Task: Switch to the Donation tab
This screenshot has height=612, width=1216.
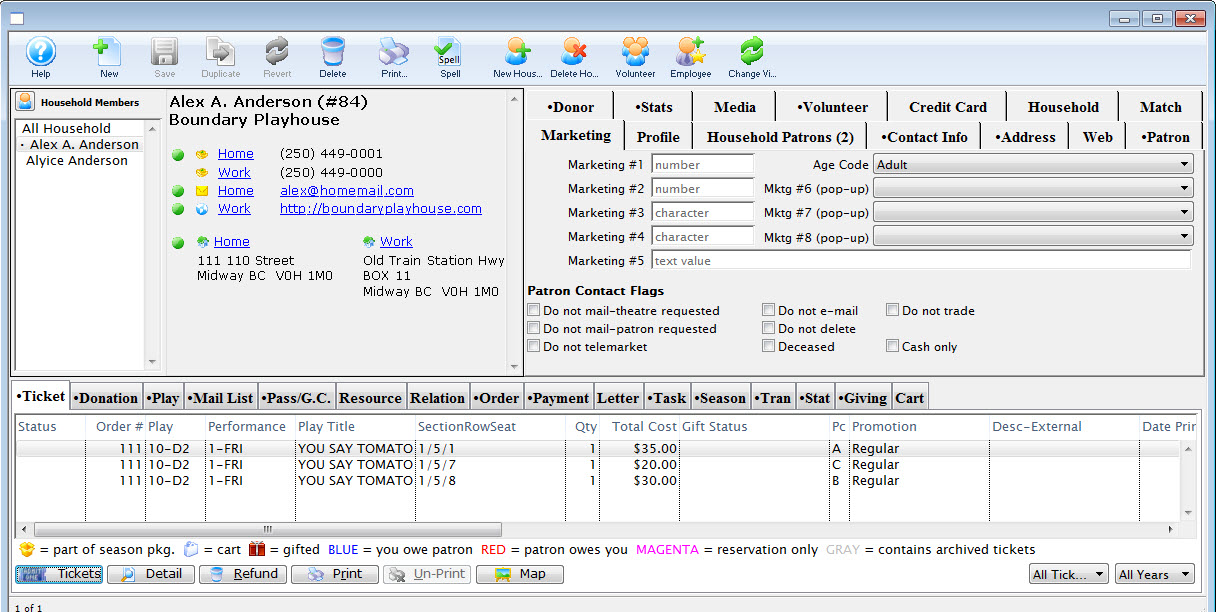Action: pyautogui.click(x=106, y=398)
